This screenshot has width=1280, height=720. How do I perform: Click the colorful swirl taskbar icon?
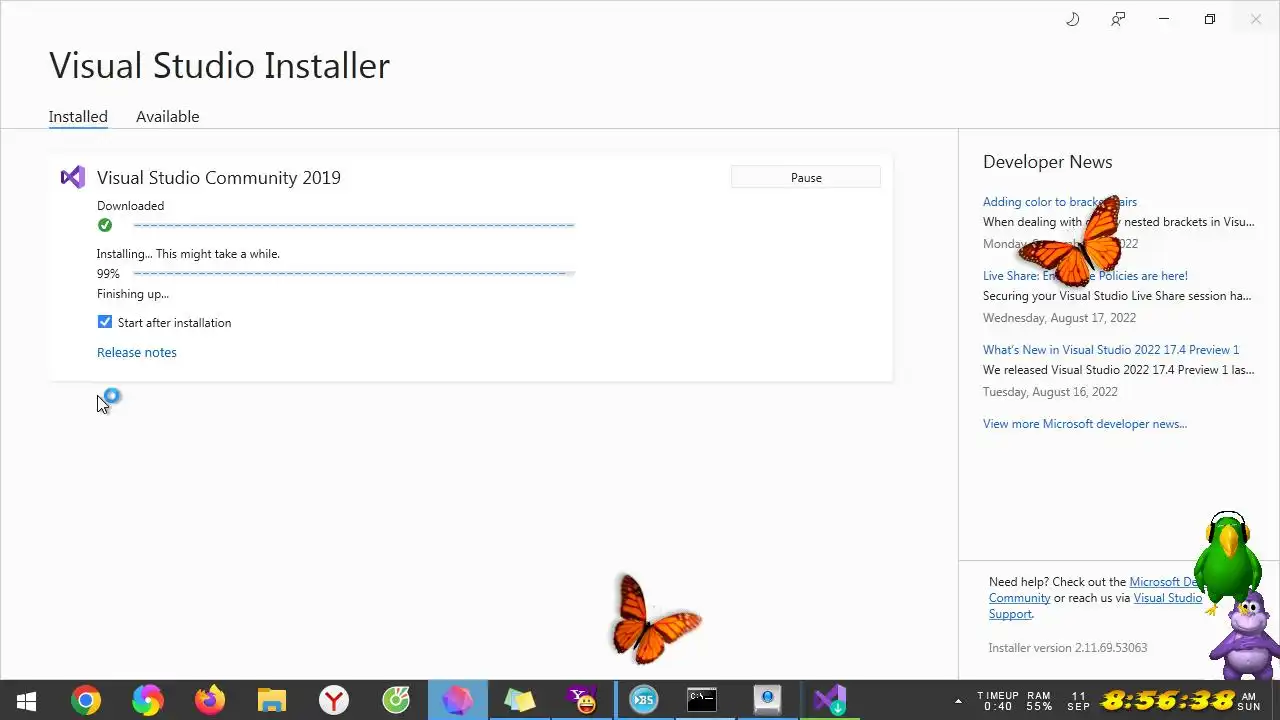point(148,700)
